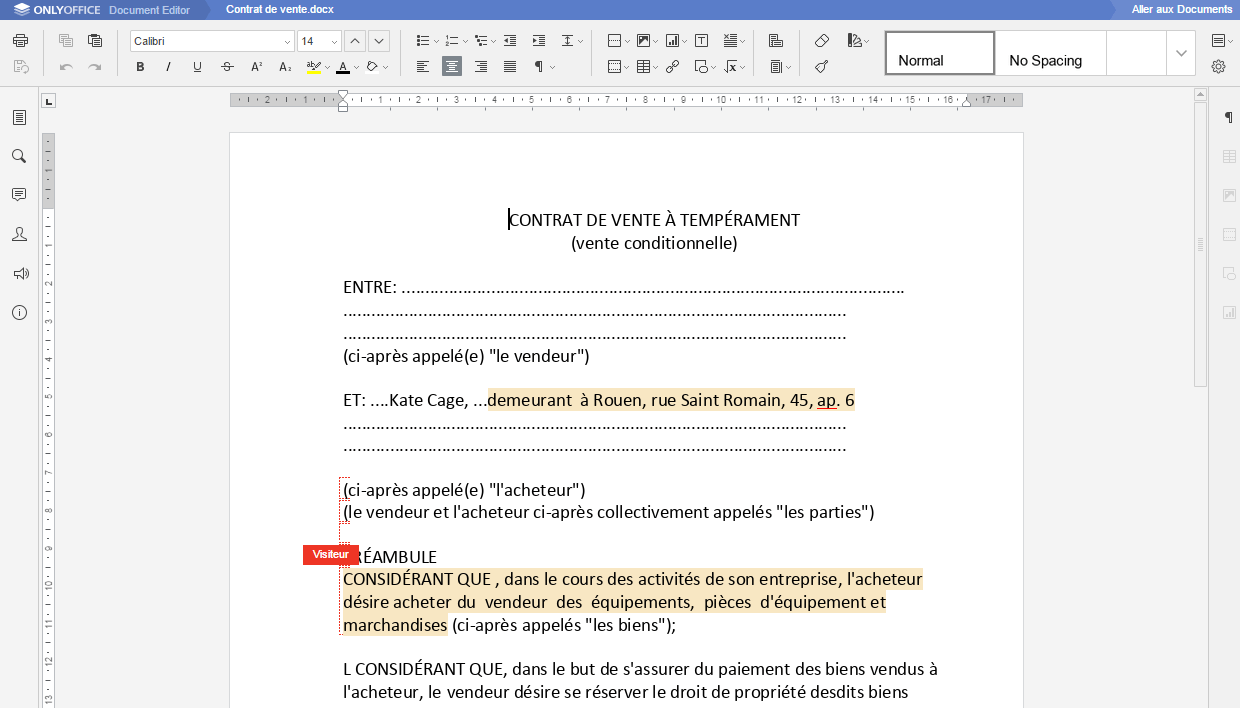The width and height of the screenshot is (1240, 708).
Task: Insert an equation
Action: (733, 67)
